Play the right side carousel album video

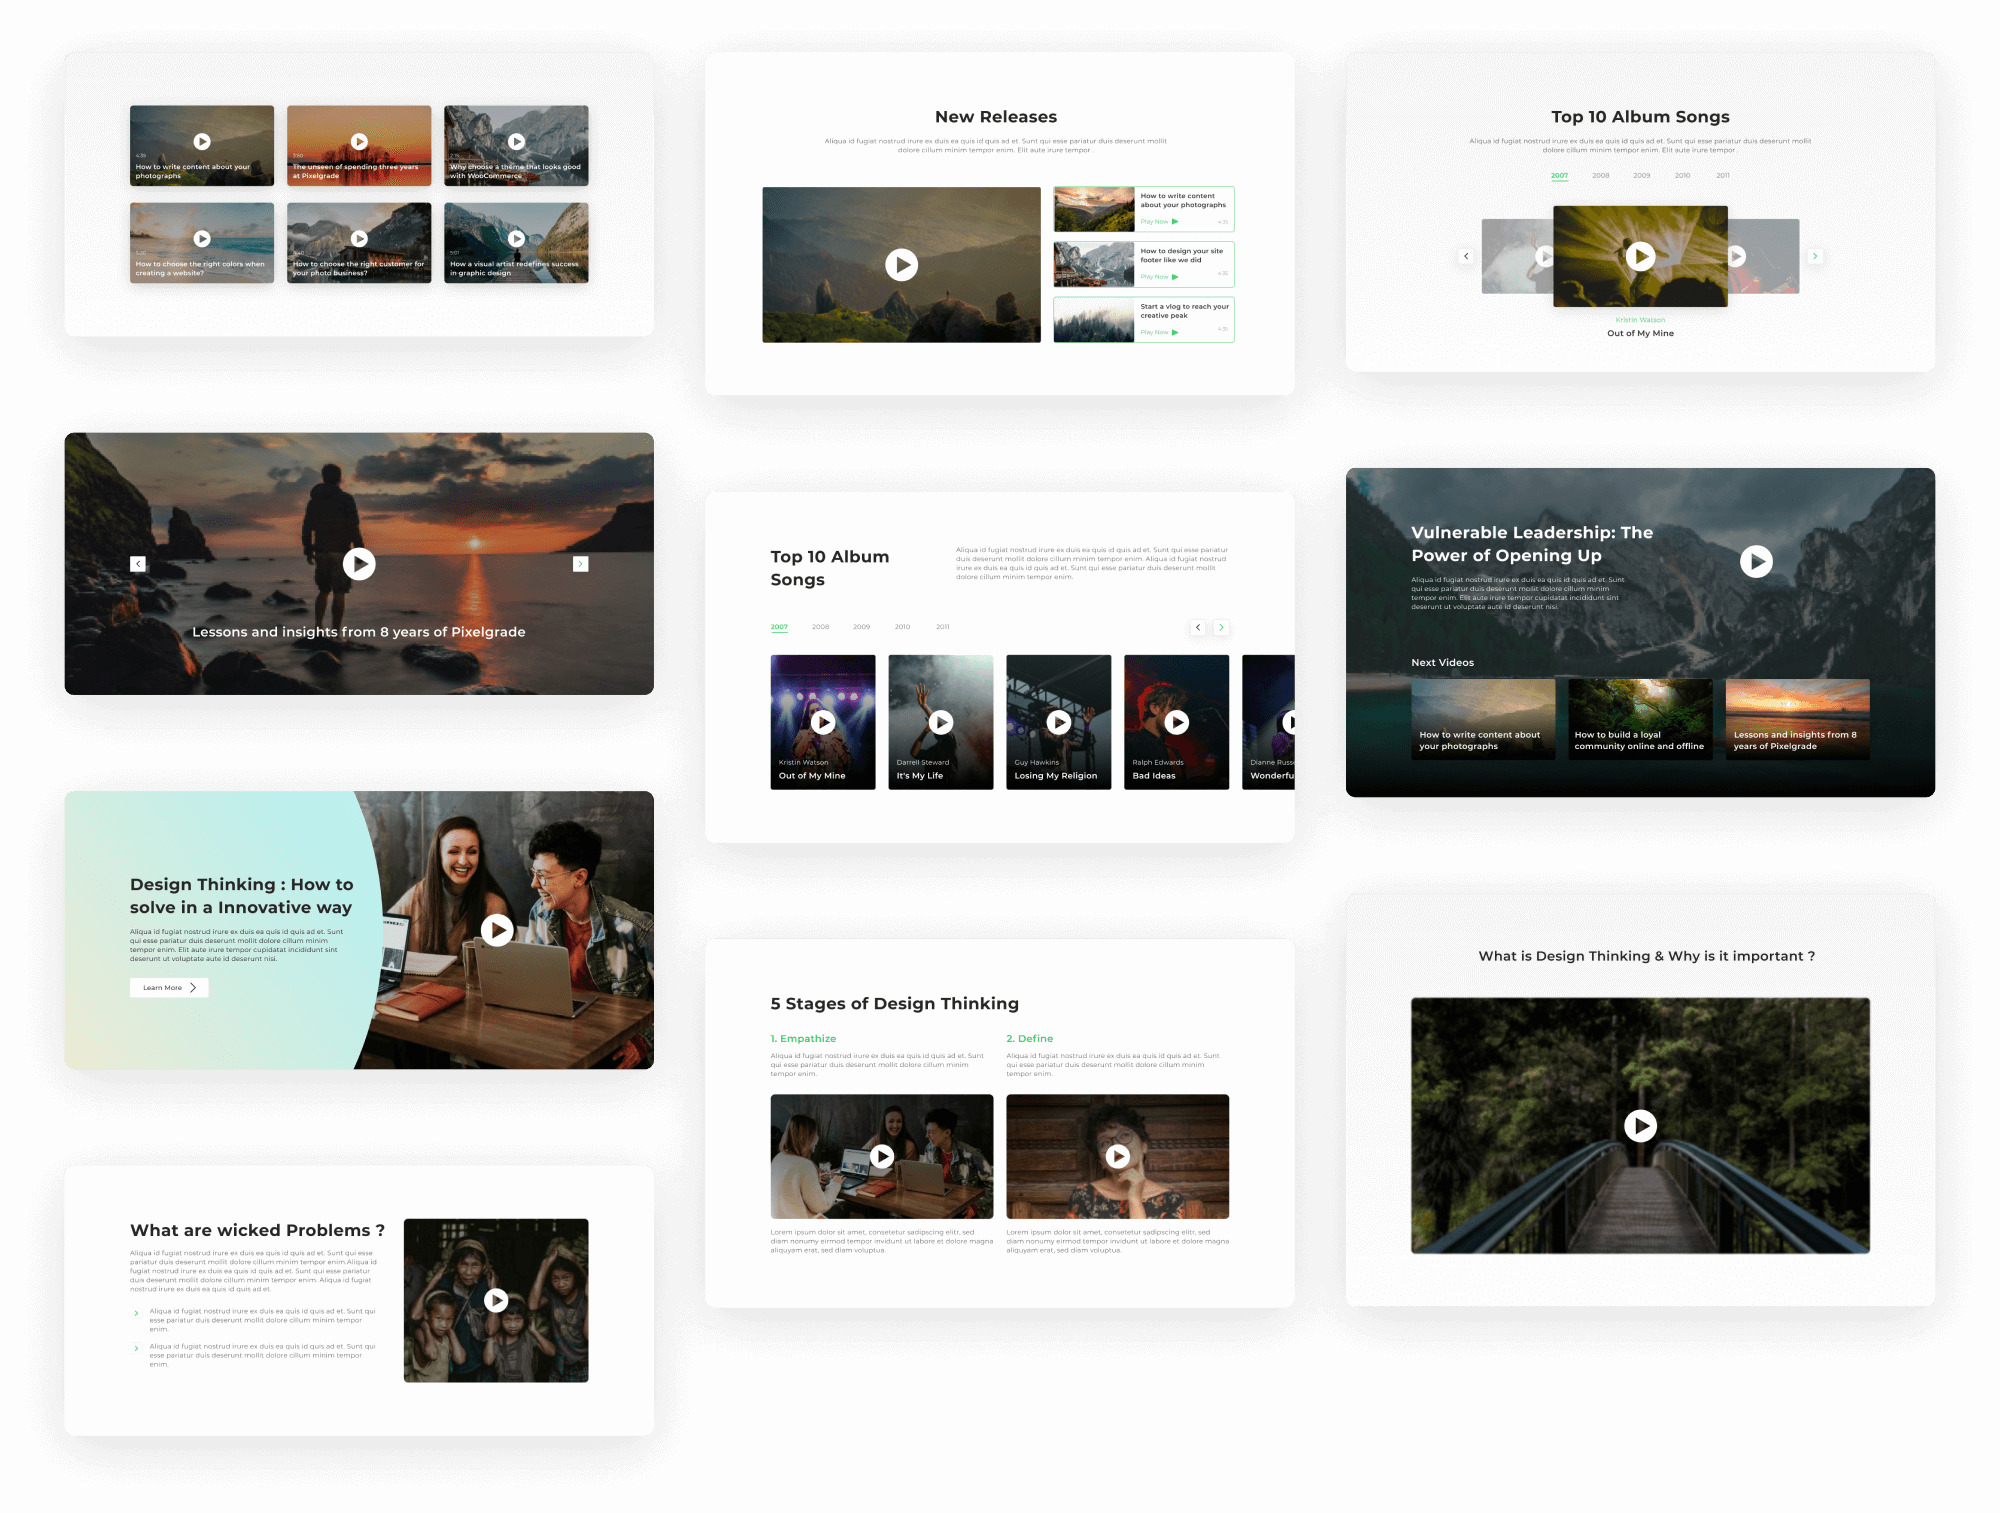(x=1737, y=256)
